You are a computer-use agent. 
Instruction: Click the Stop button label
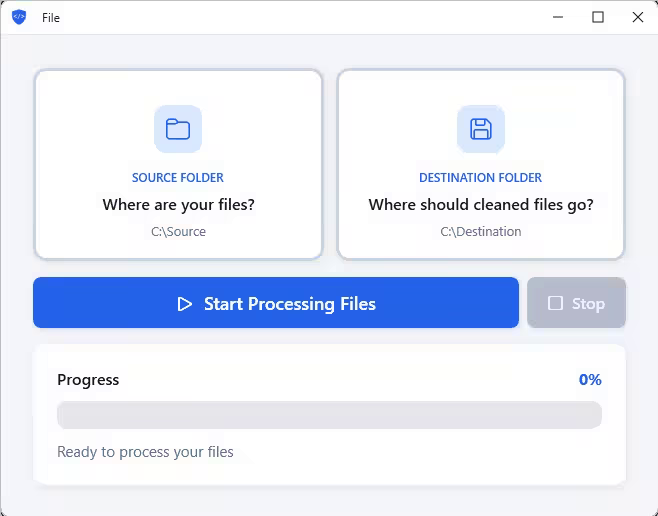(588, 304)
